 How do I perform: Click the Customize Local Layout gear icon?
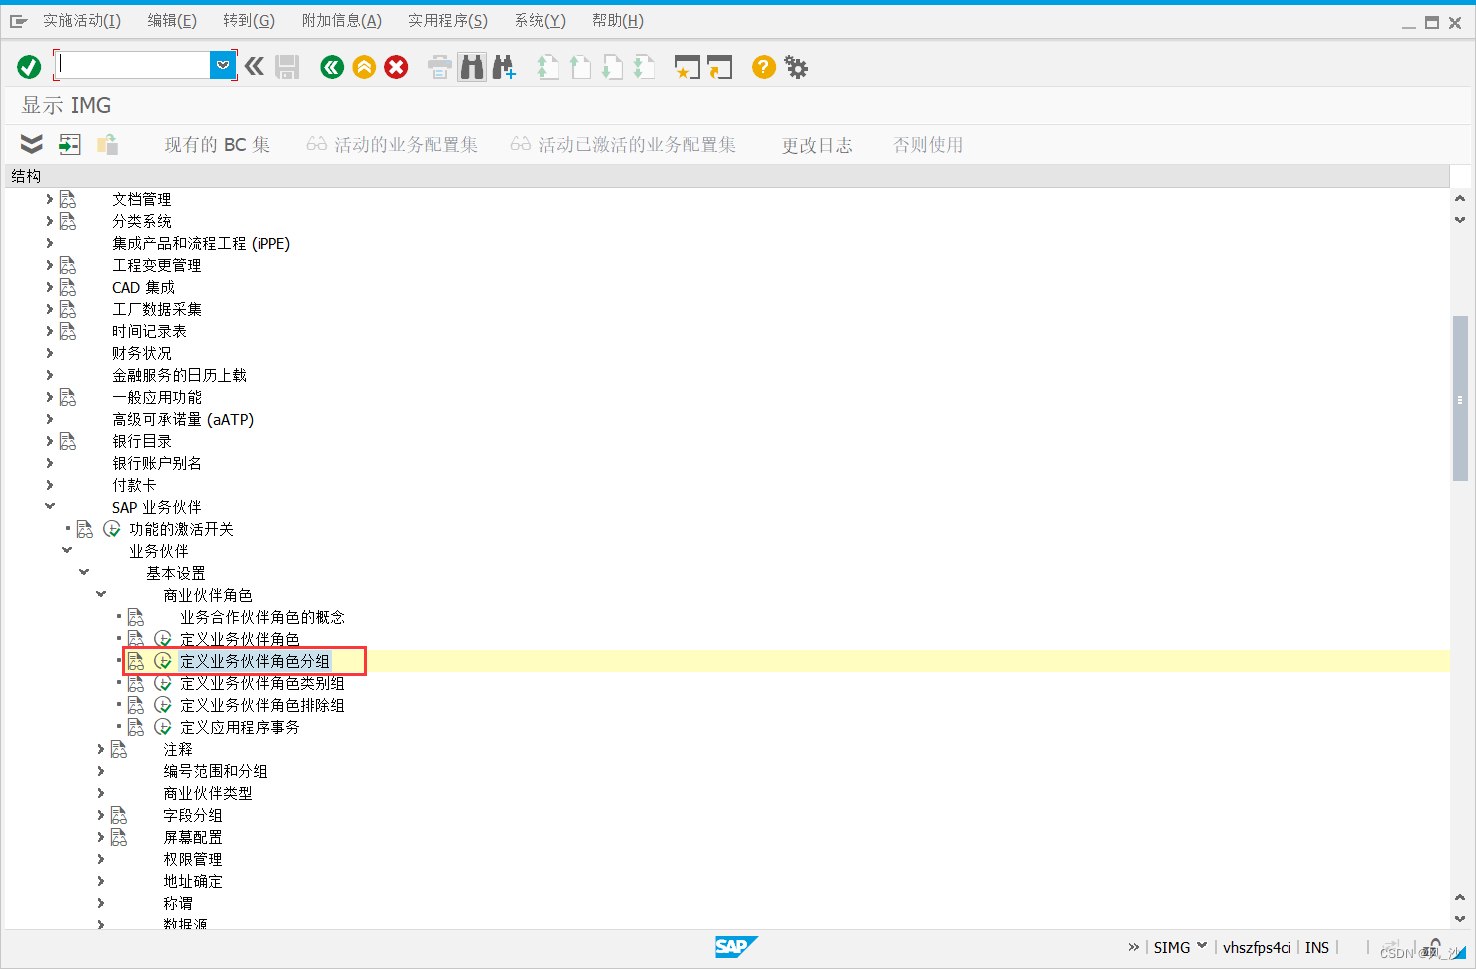796,67
